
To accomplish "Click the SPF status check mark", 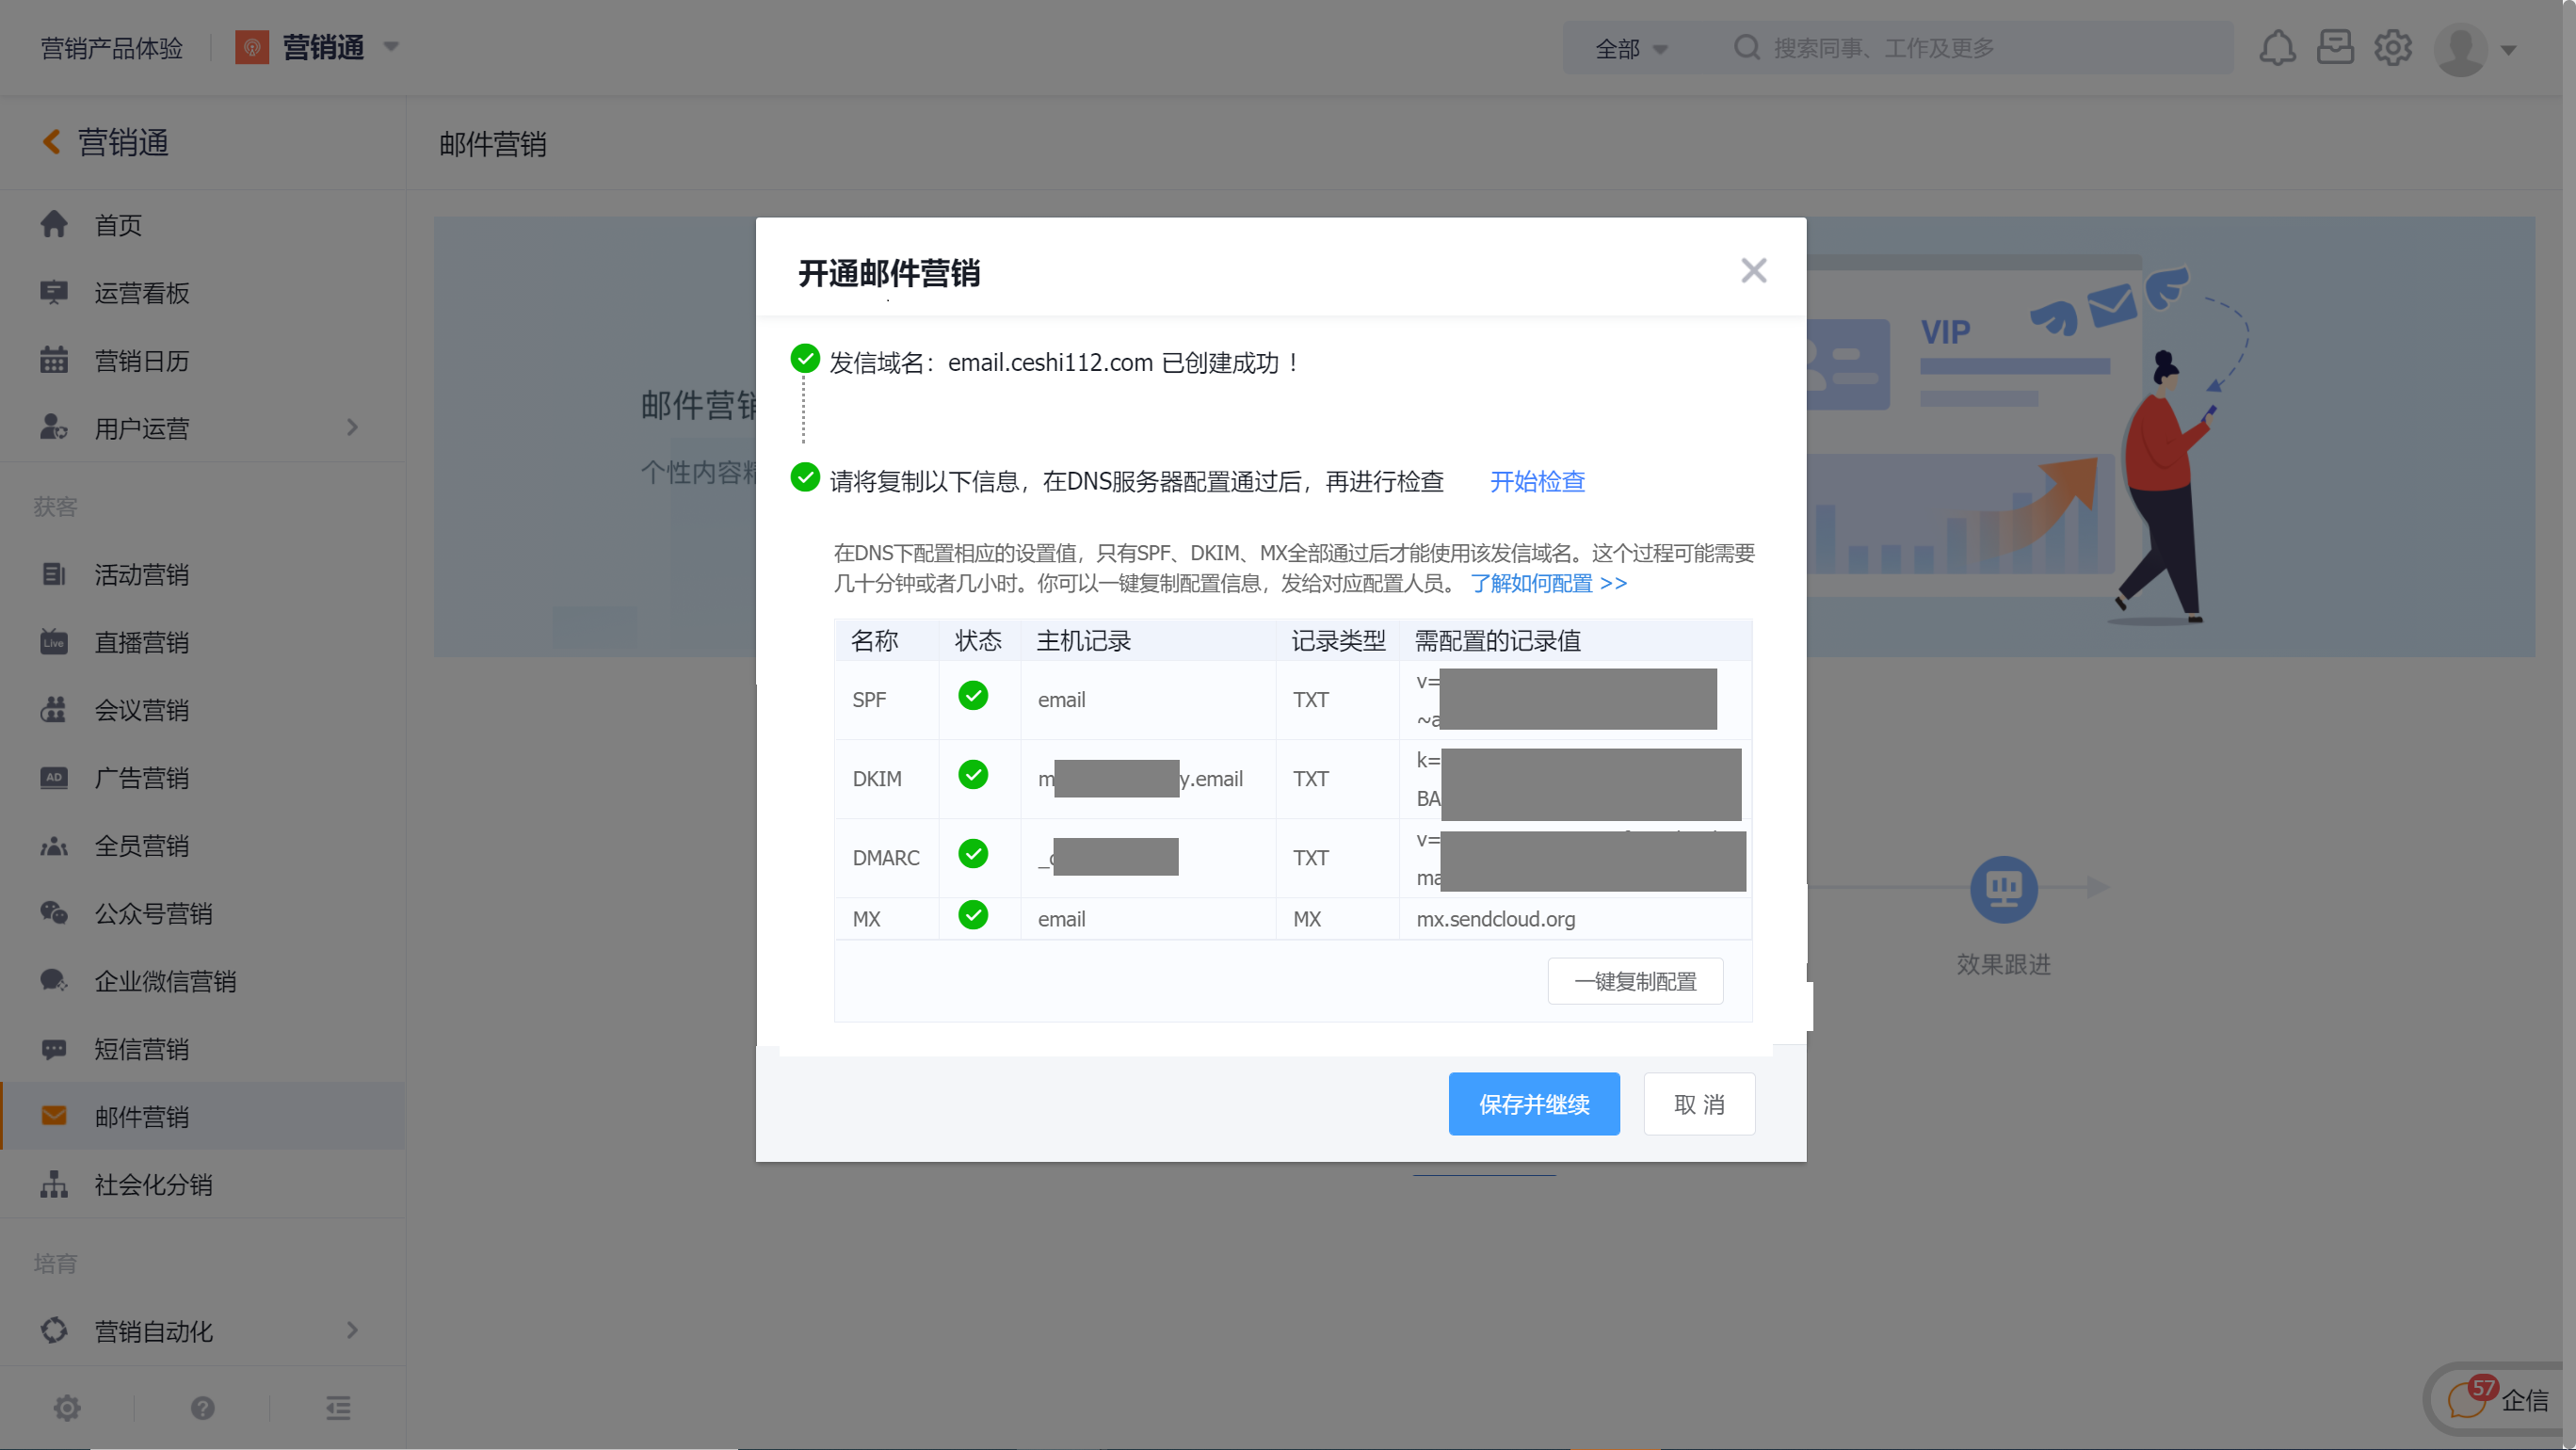I will (973, 696).
